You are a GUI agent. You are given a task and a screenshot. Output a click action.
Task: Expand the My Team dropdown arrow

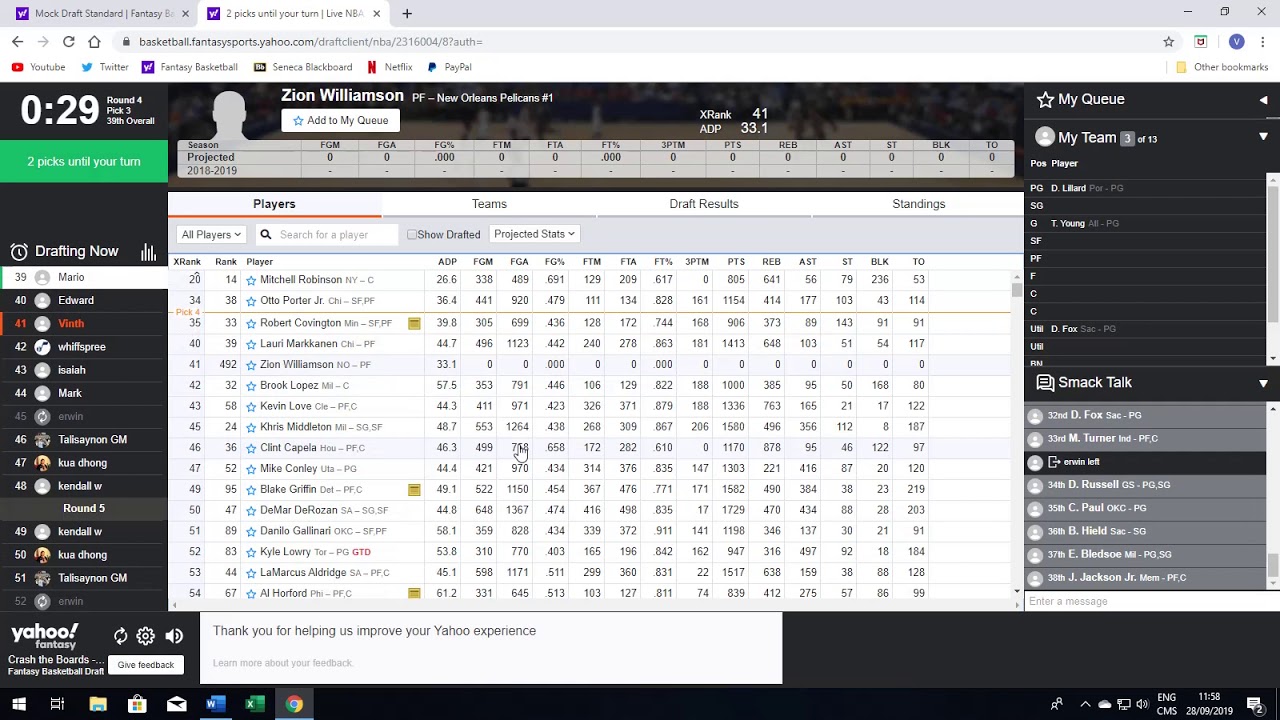click(1263, 137)
